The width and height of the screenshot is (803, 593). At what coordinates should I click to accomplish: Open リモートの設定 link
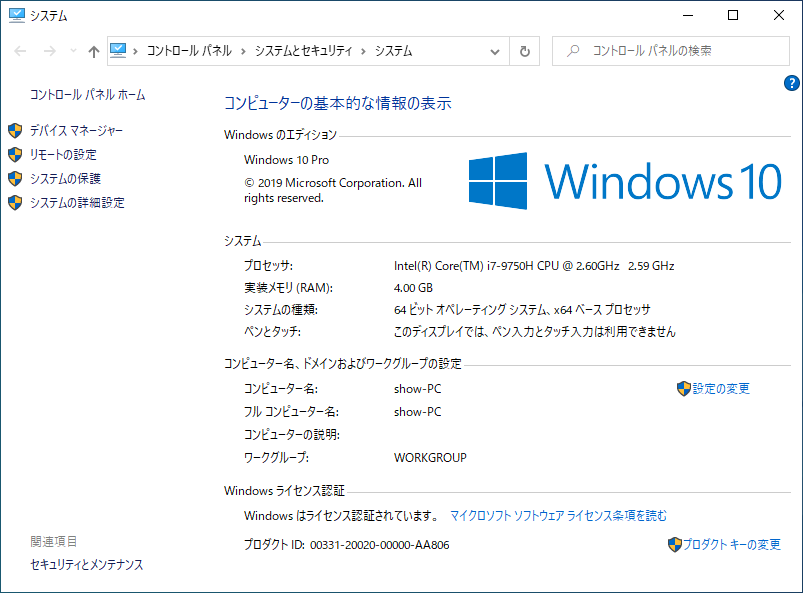[x=63, y=155]
